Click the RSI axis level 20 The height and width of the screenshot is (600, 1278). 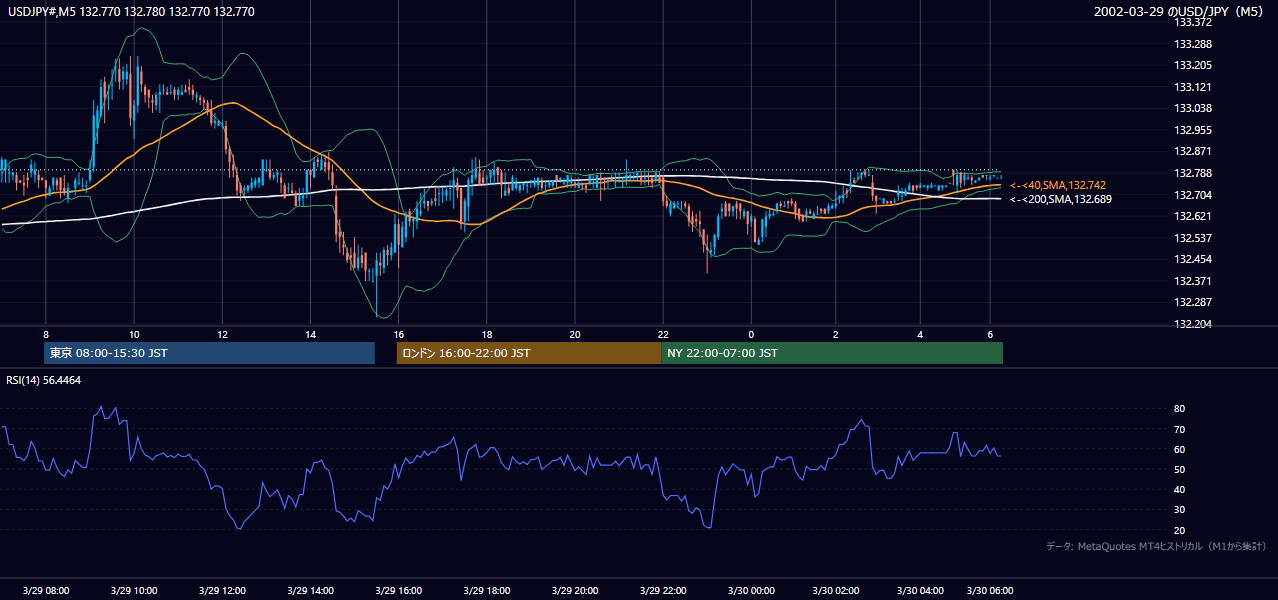[x=1179, y=530]
